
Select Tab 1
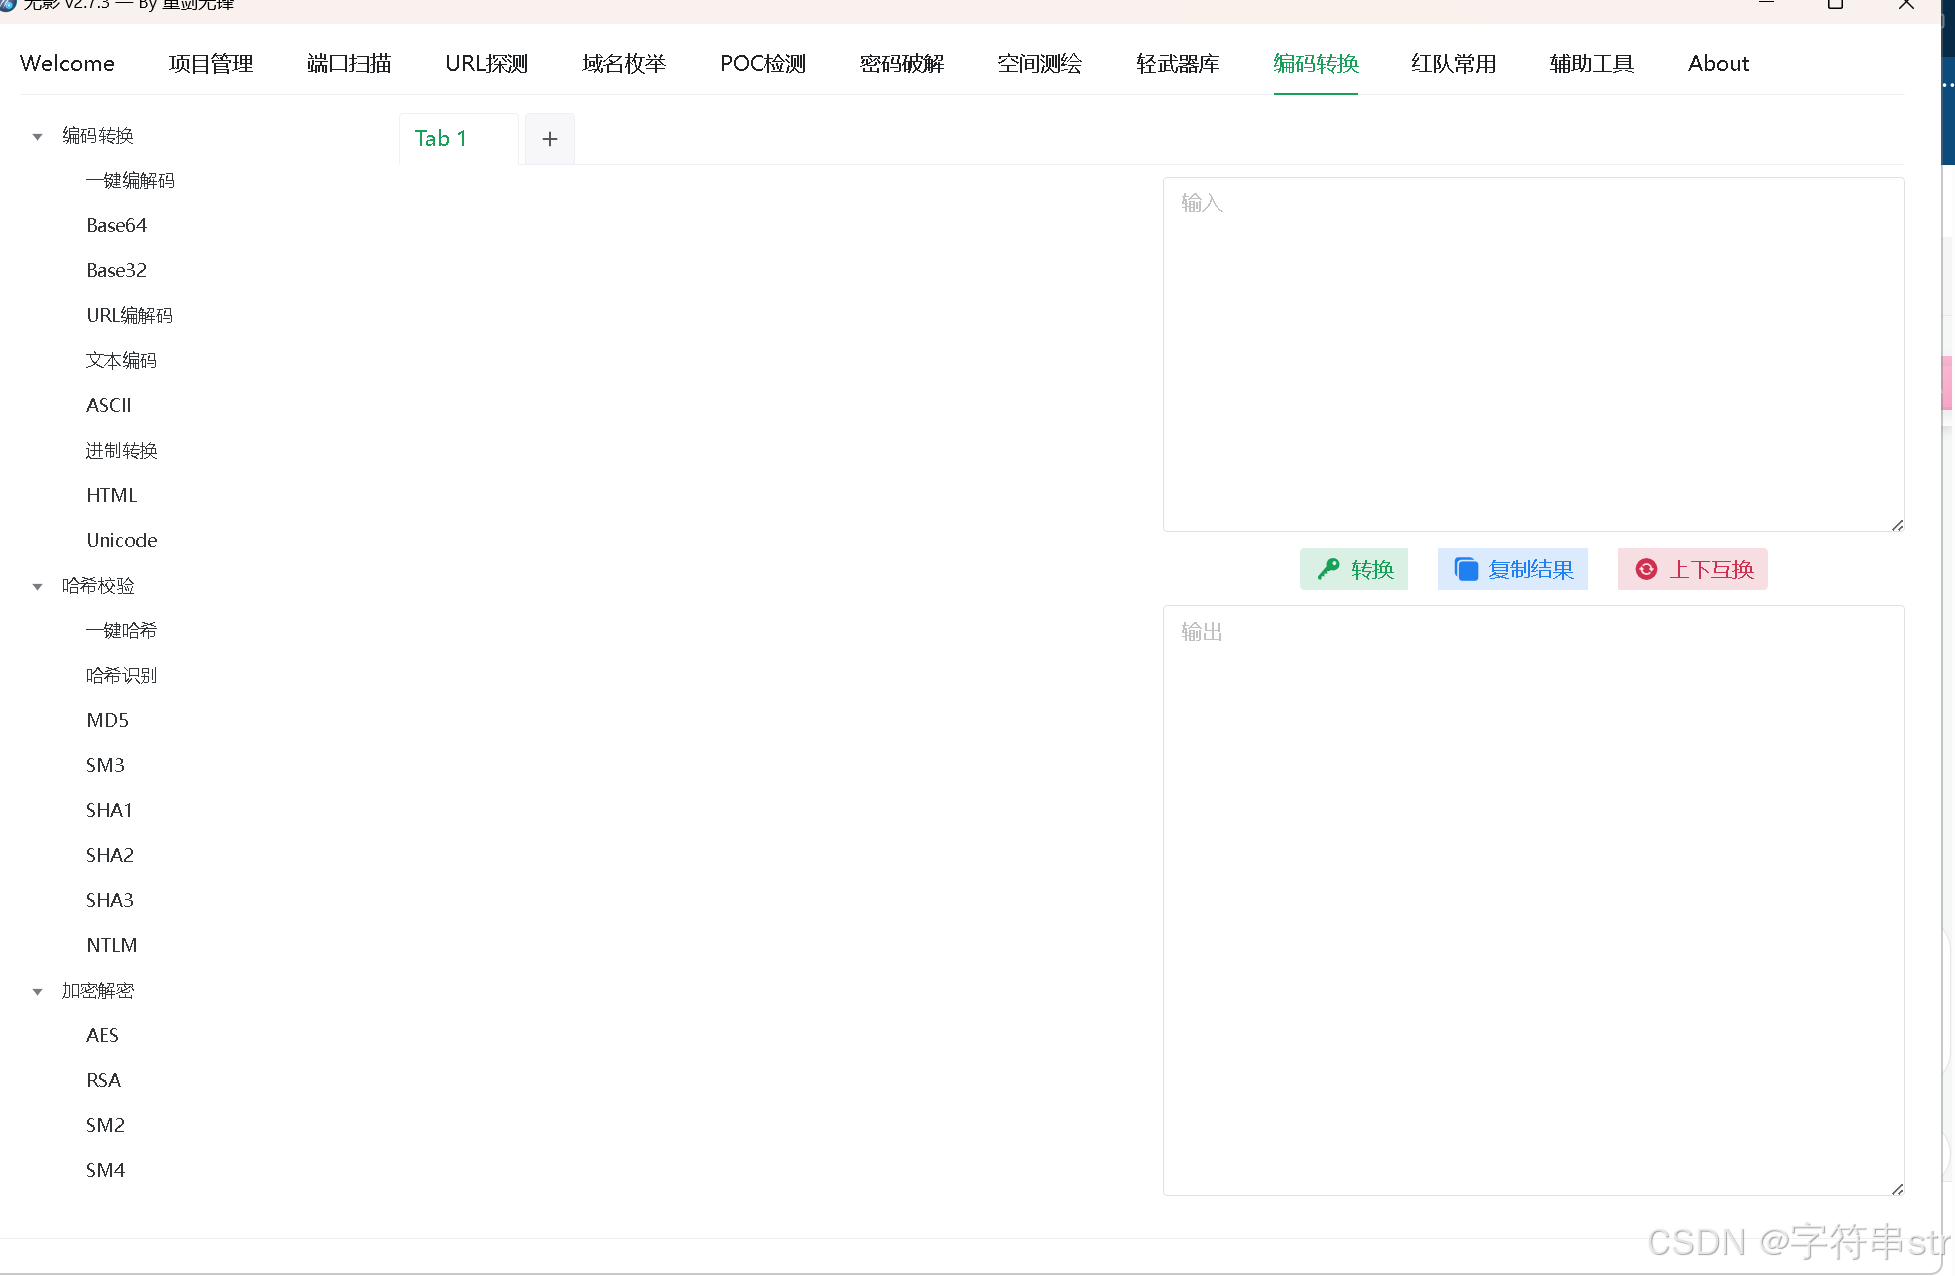441,139
